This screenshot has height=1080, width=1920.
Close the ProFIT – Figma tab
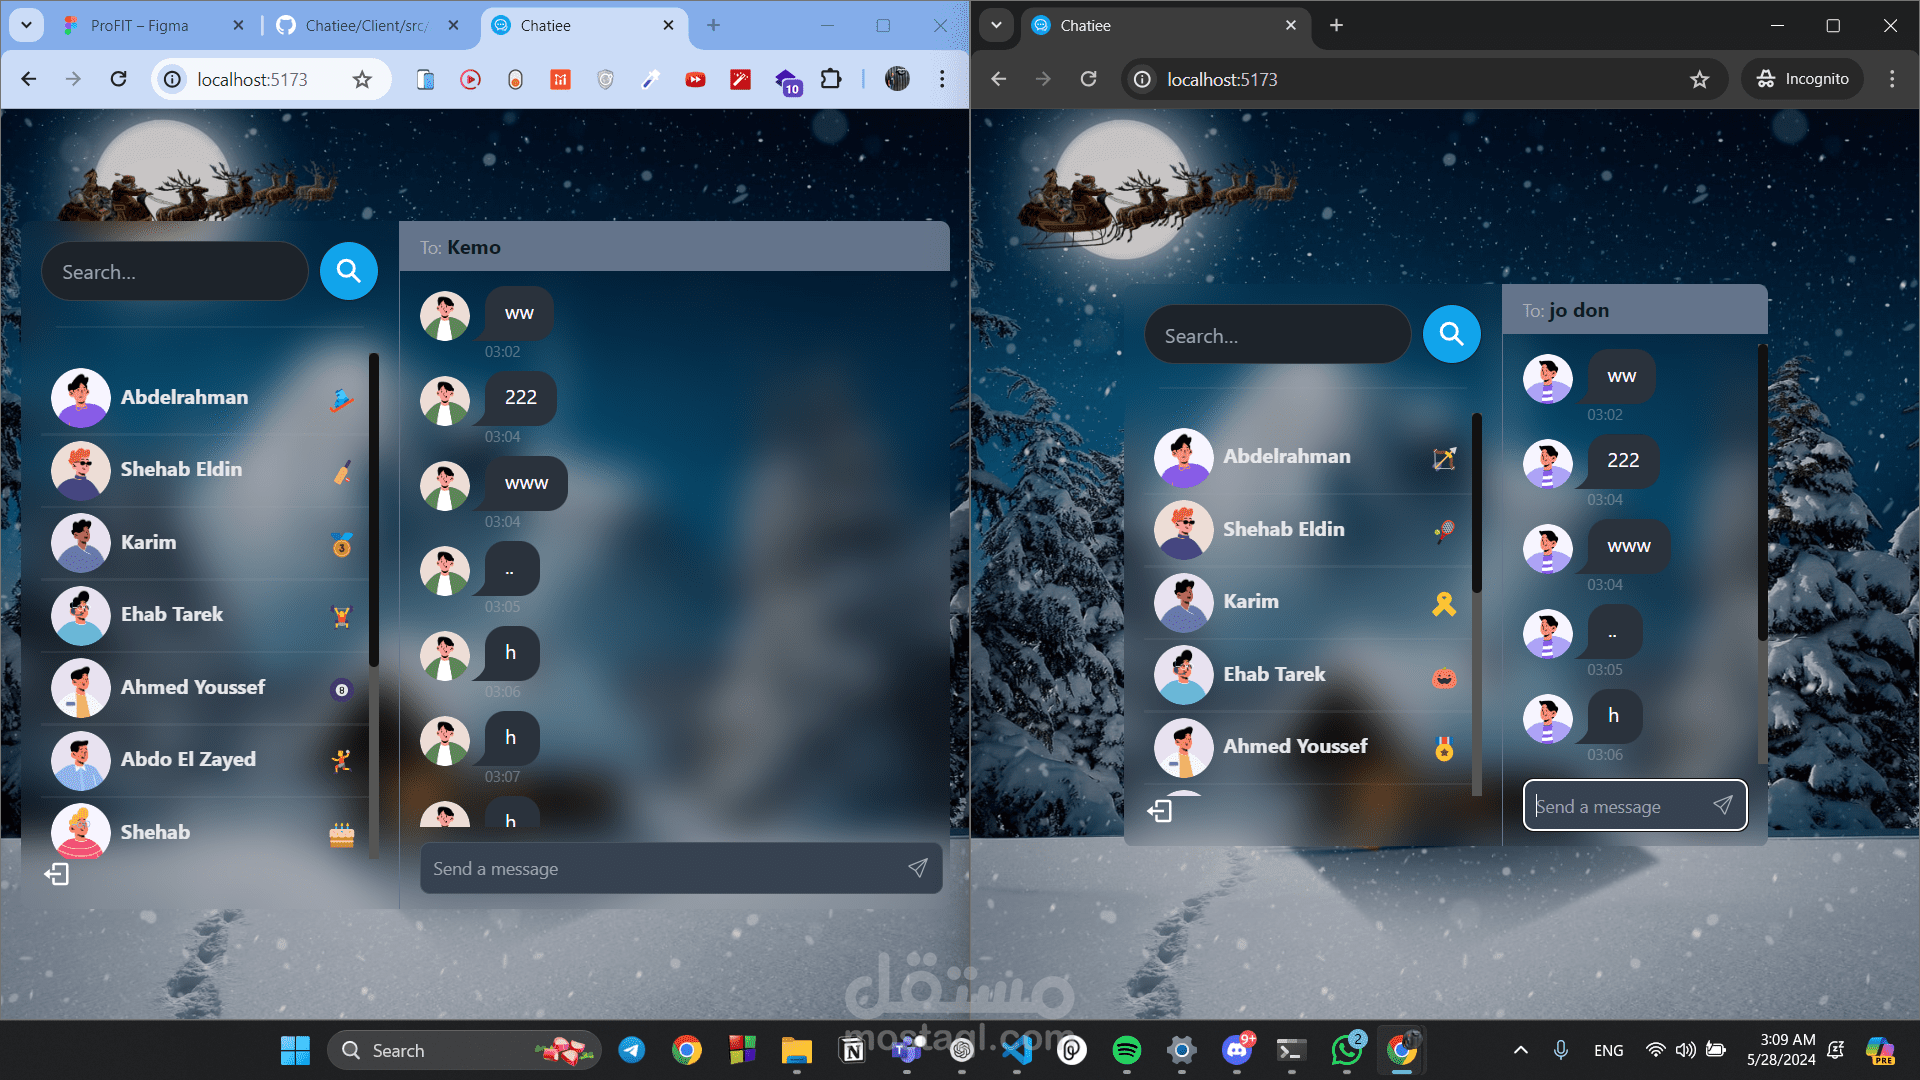[x=238, y=26]
